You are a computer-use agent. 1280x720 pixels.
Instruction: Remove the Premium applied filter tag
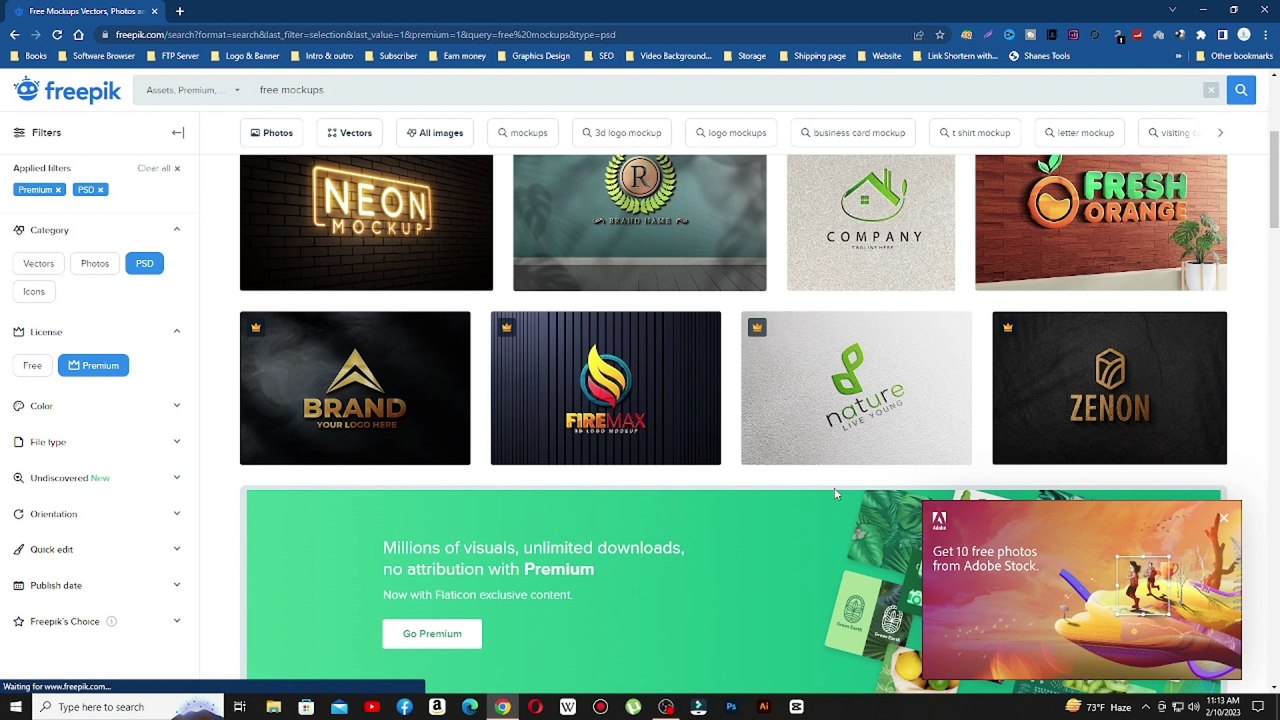[58, 190]
